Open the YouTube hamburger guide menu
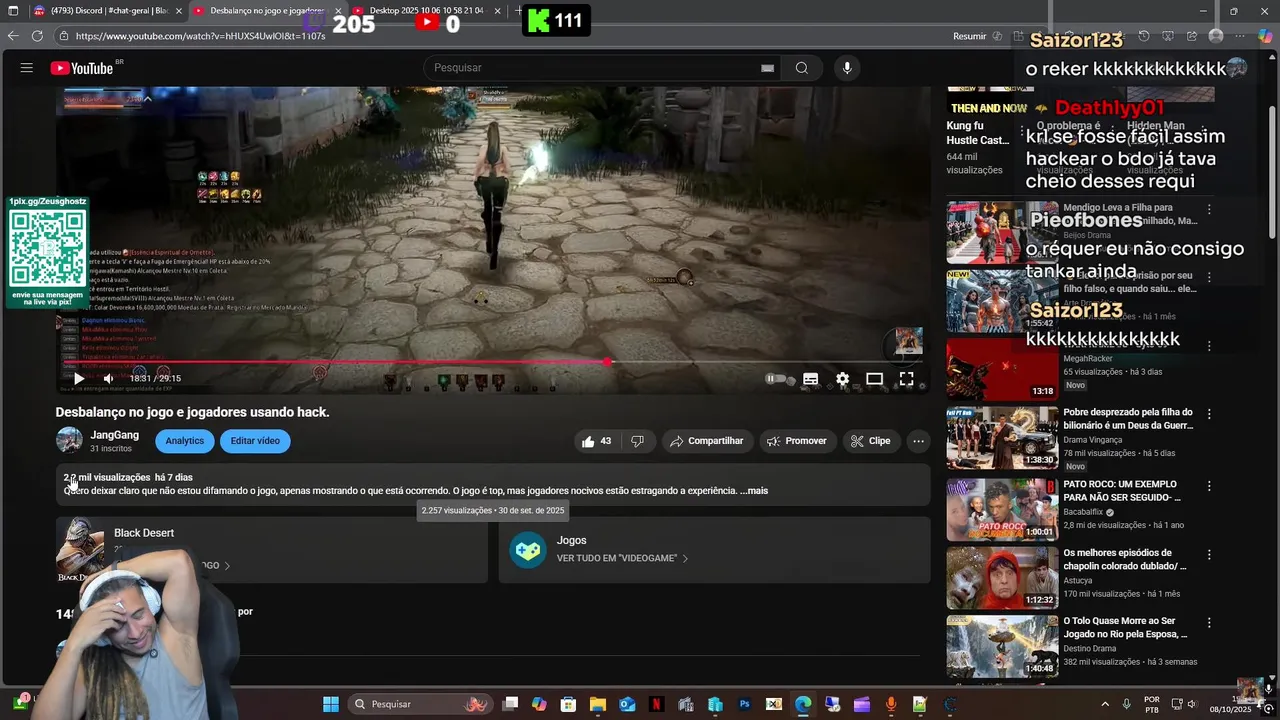Image resolution: width=1280 pixels, height=720 pixels. pyautogui.click(x=27, y=68)
